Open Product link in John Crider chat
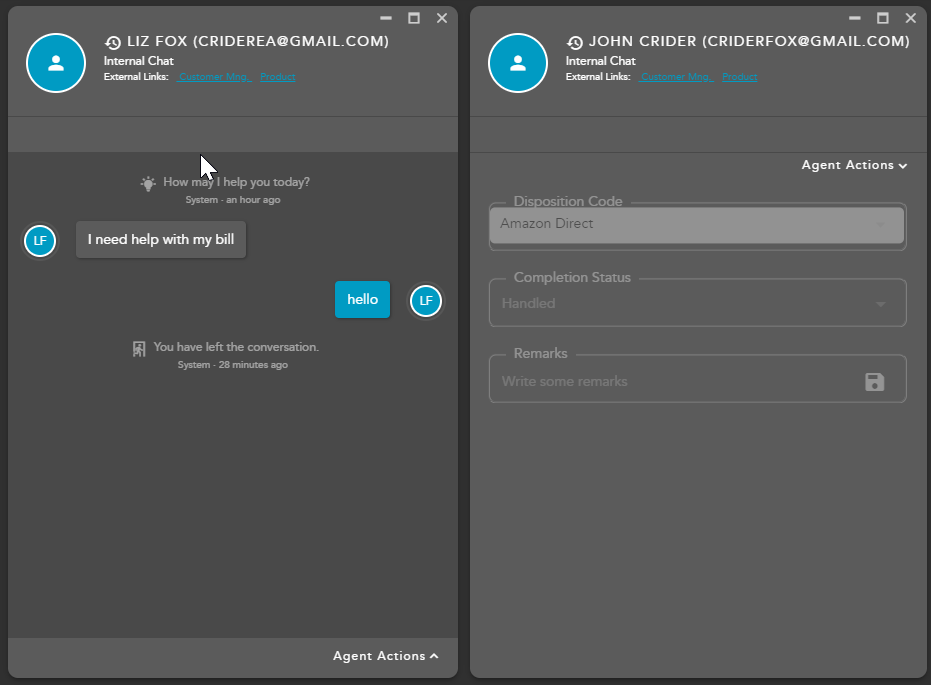The width and height of the screenshot is (931, 685). coord(740,77)
